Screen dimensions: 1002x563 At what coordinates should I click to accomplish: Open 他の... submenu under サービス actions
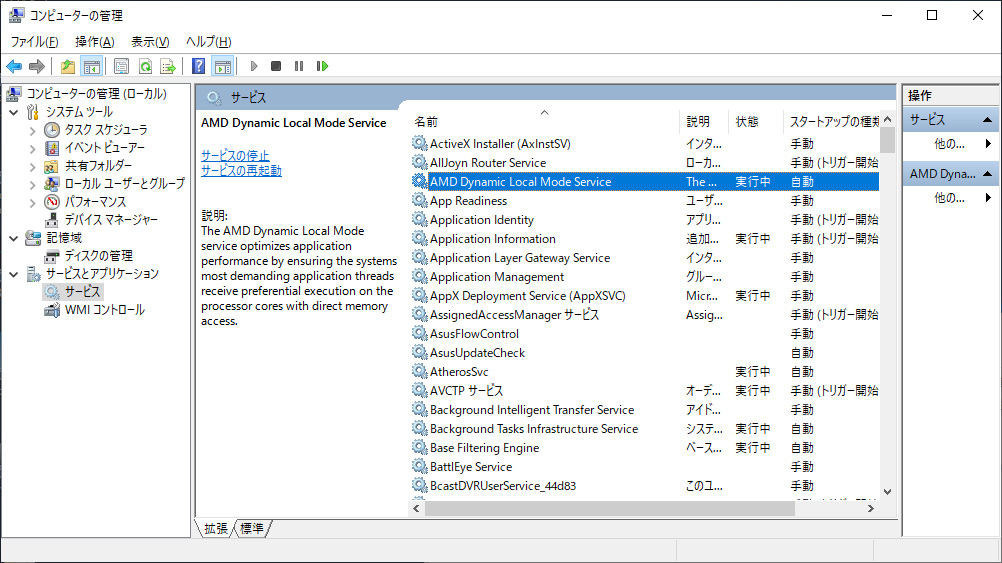pos(951,144)
